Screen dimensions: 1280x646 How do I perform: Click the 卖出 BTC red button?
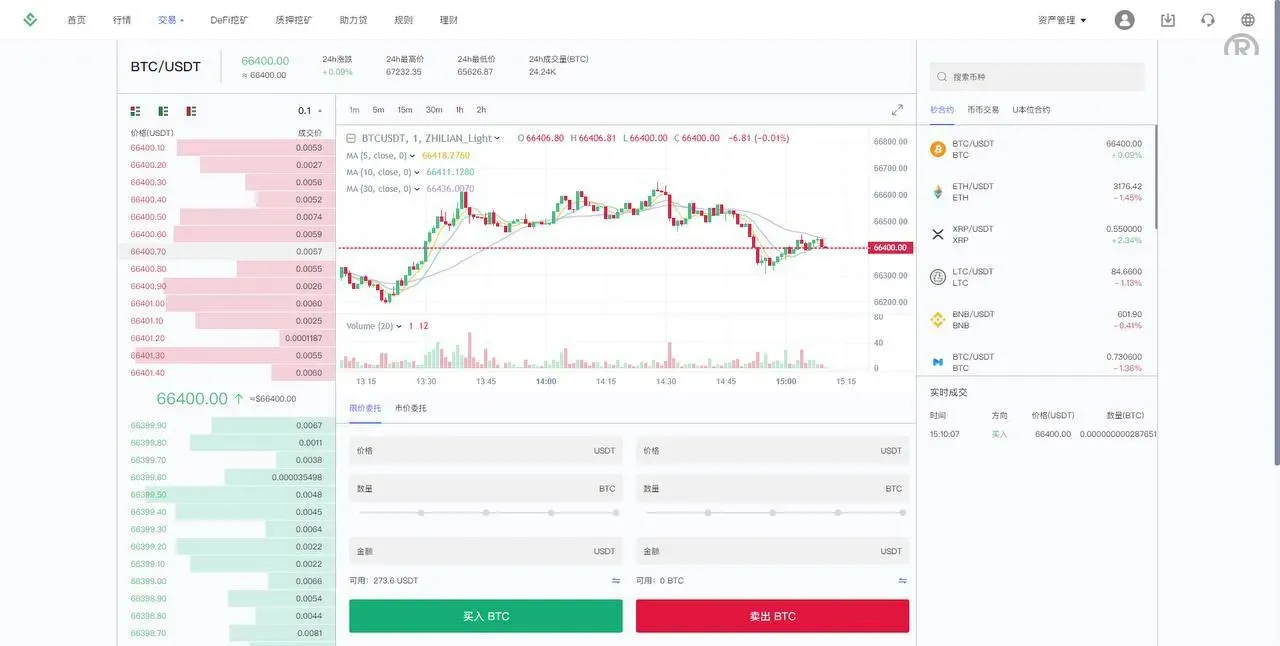(x=772, y=615)
